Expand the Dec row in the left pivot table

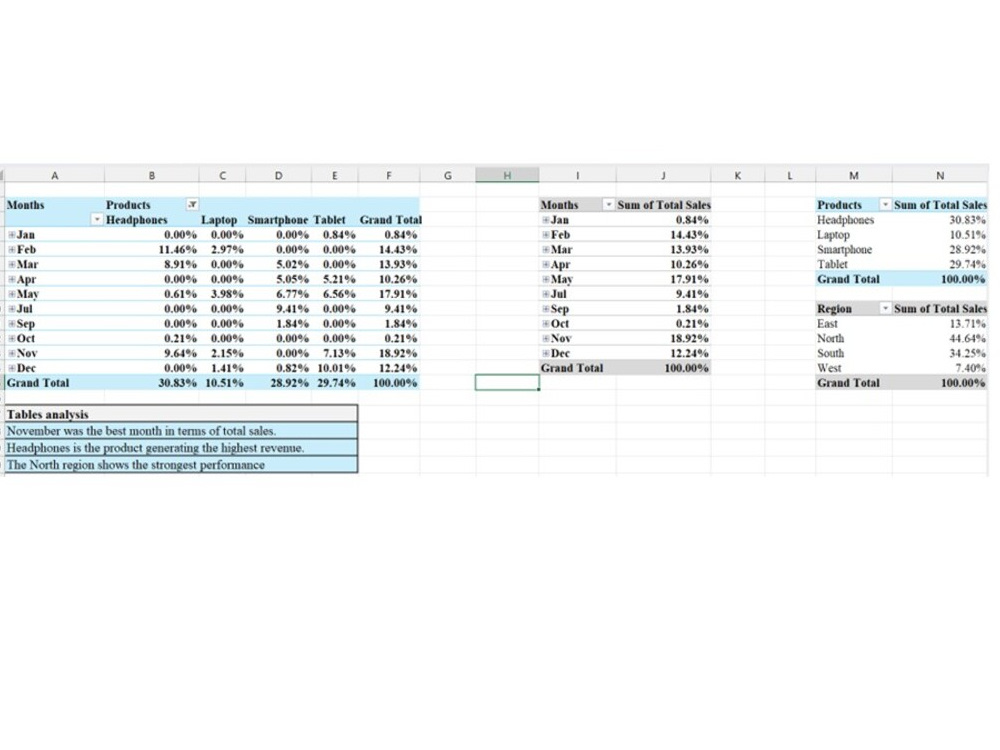[x=11, y=368]
